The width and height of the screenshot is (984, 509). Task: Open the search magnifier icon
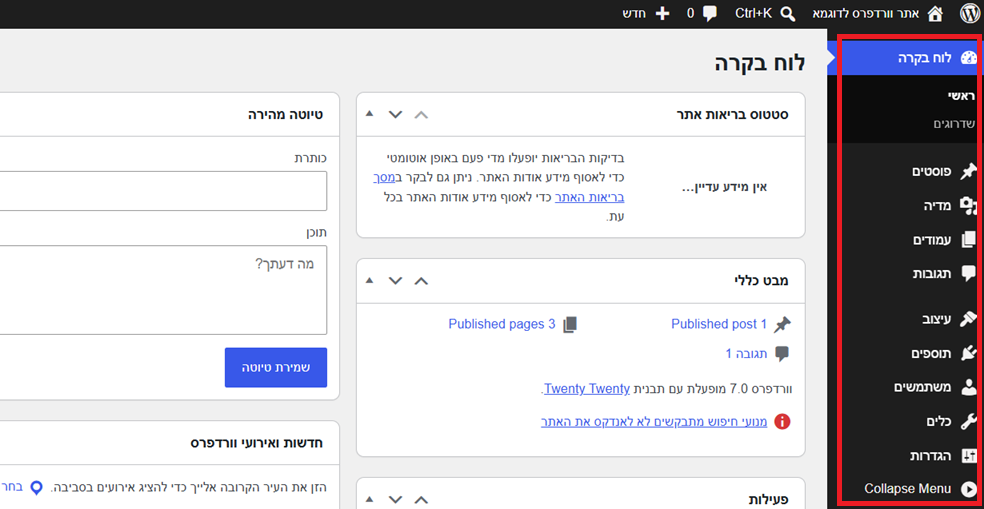(x=787, y=14)
